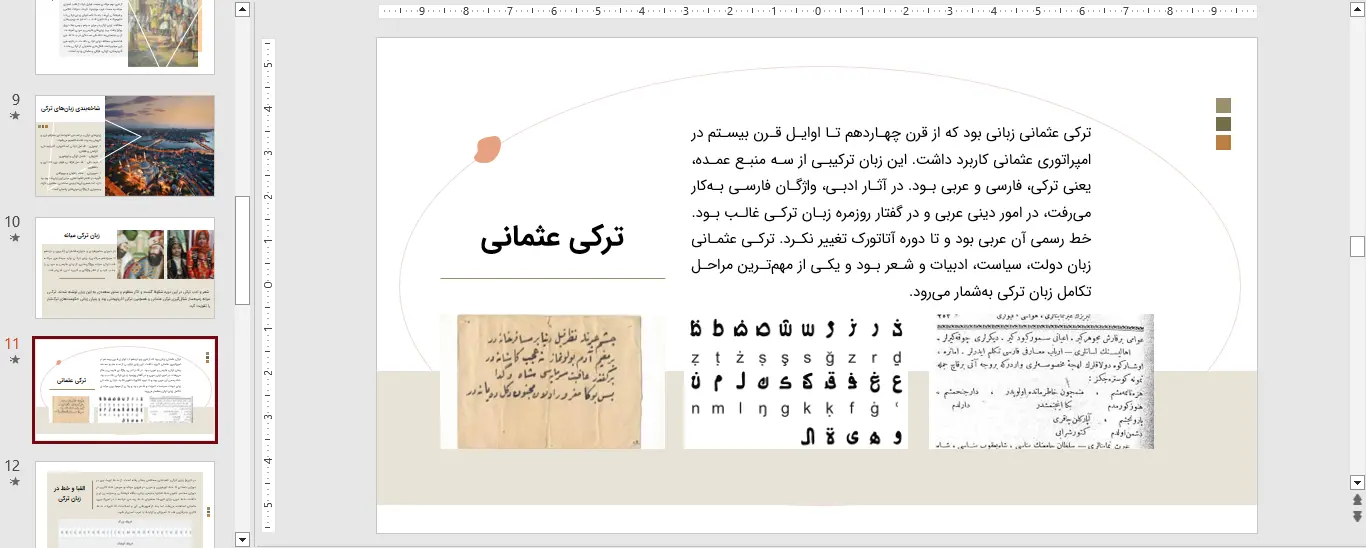Click the thumbnail pane scrollbar thumb
The height and width of the screenshot is (548, 1366).
[242, 250]
